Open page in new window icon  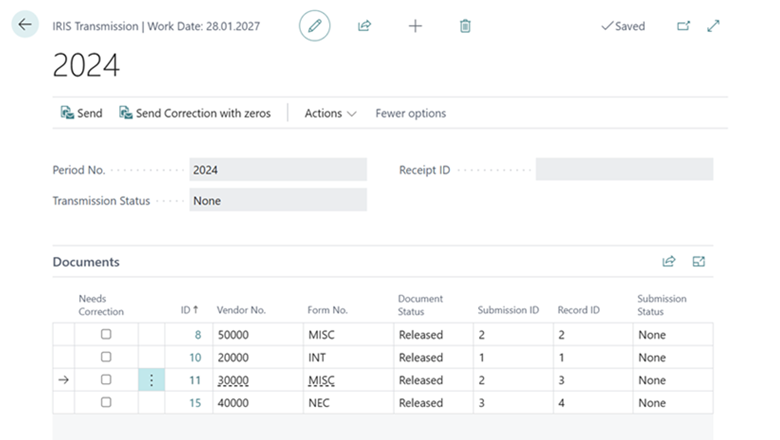pos(684,26)
